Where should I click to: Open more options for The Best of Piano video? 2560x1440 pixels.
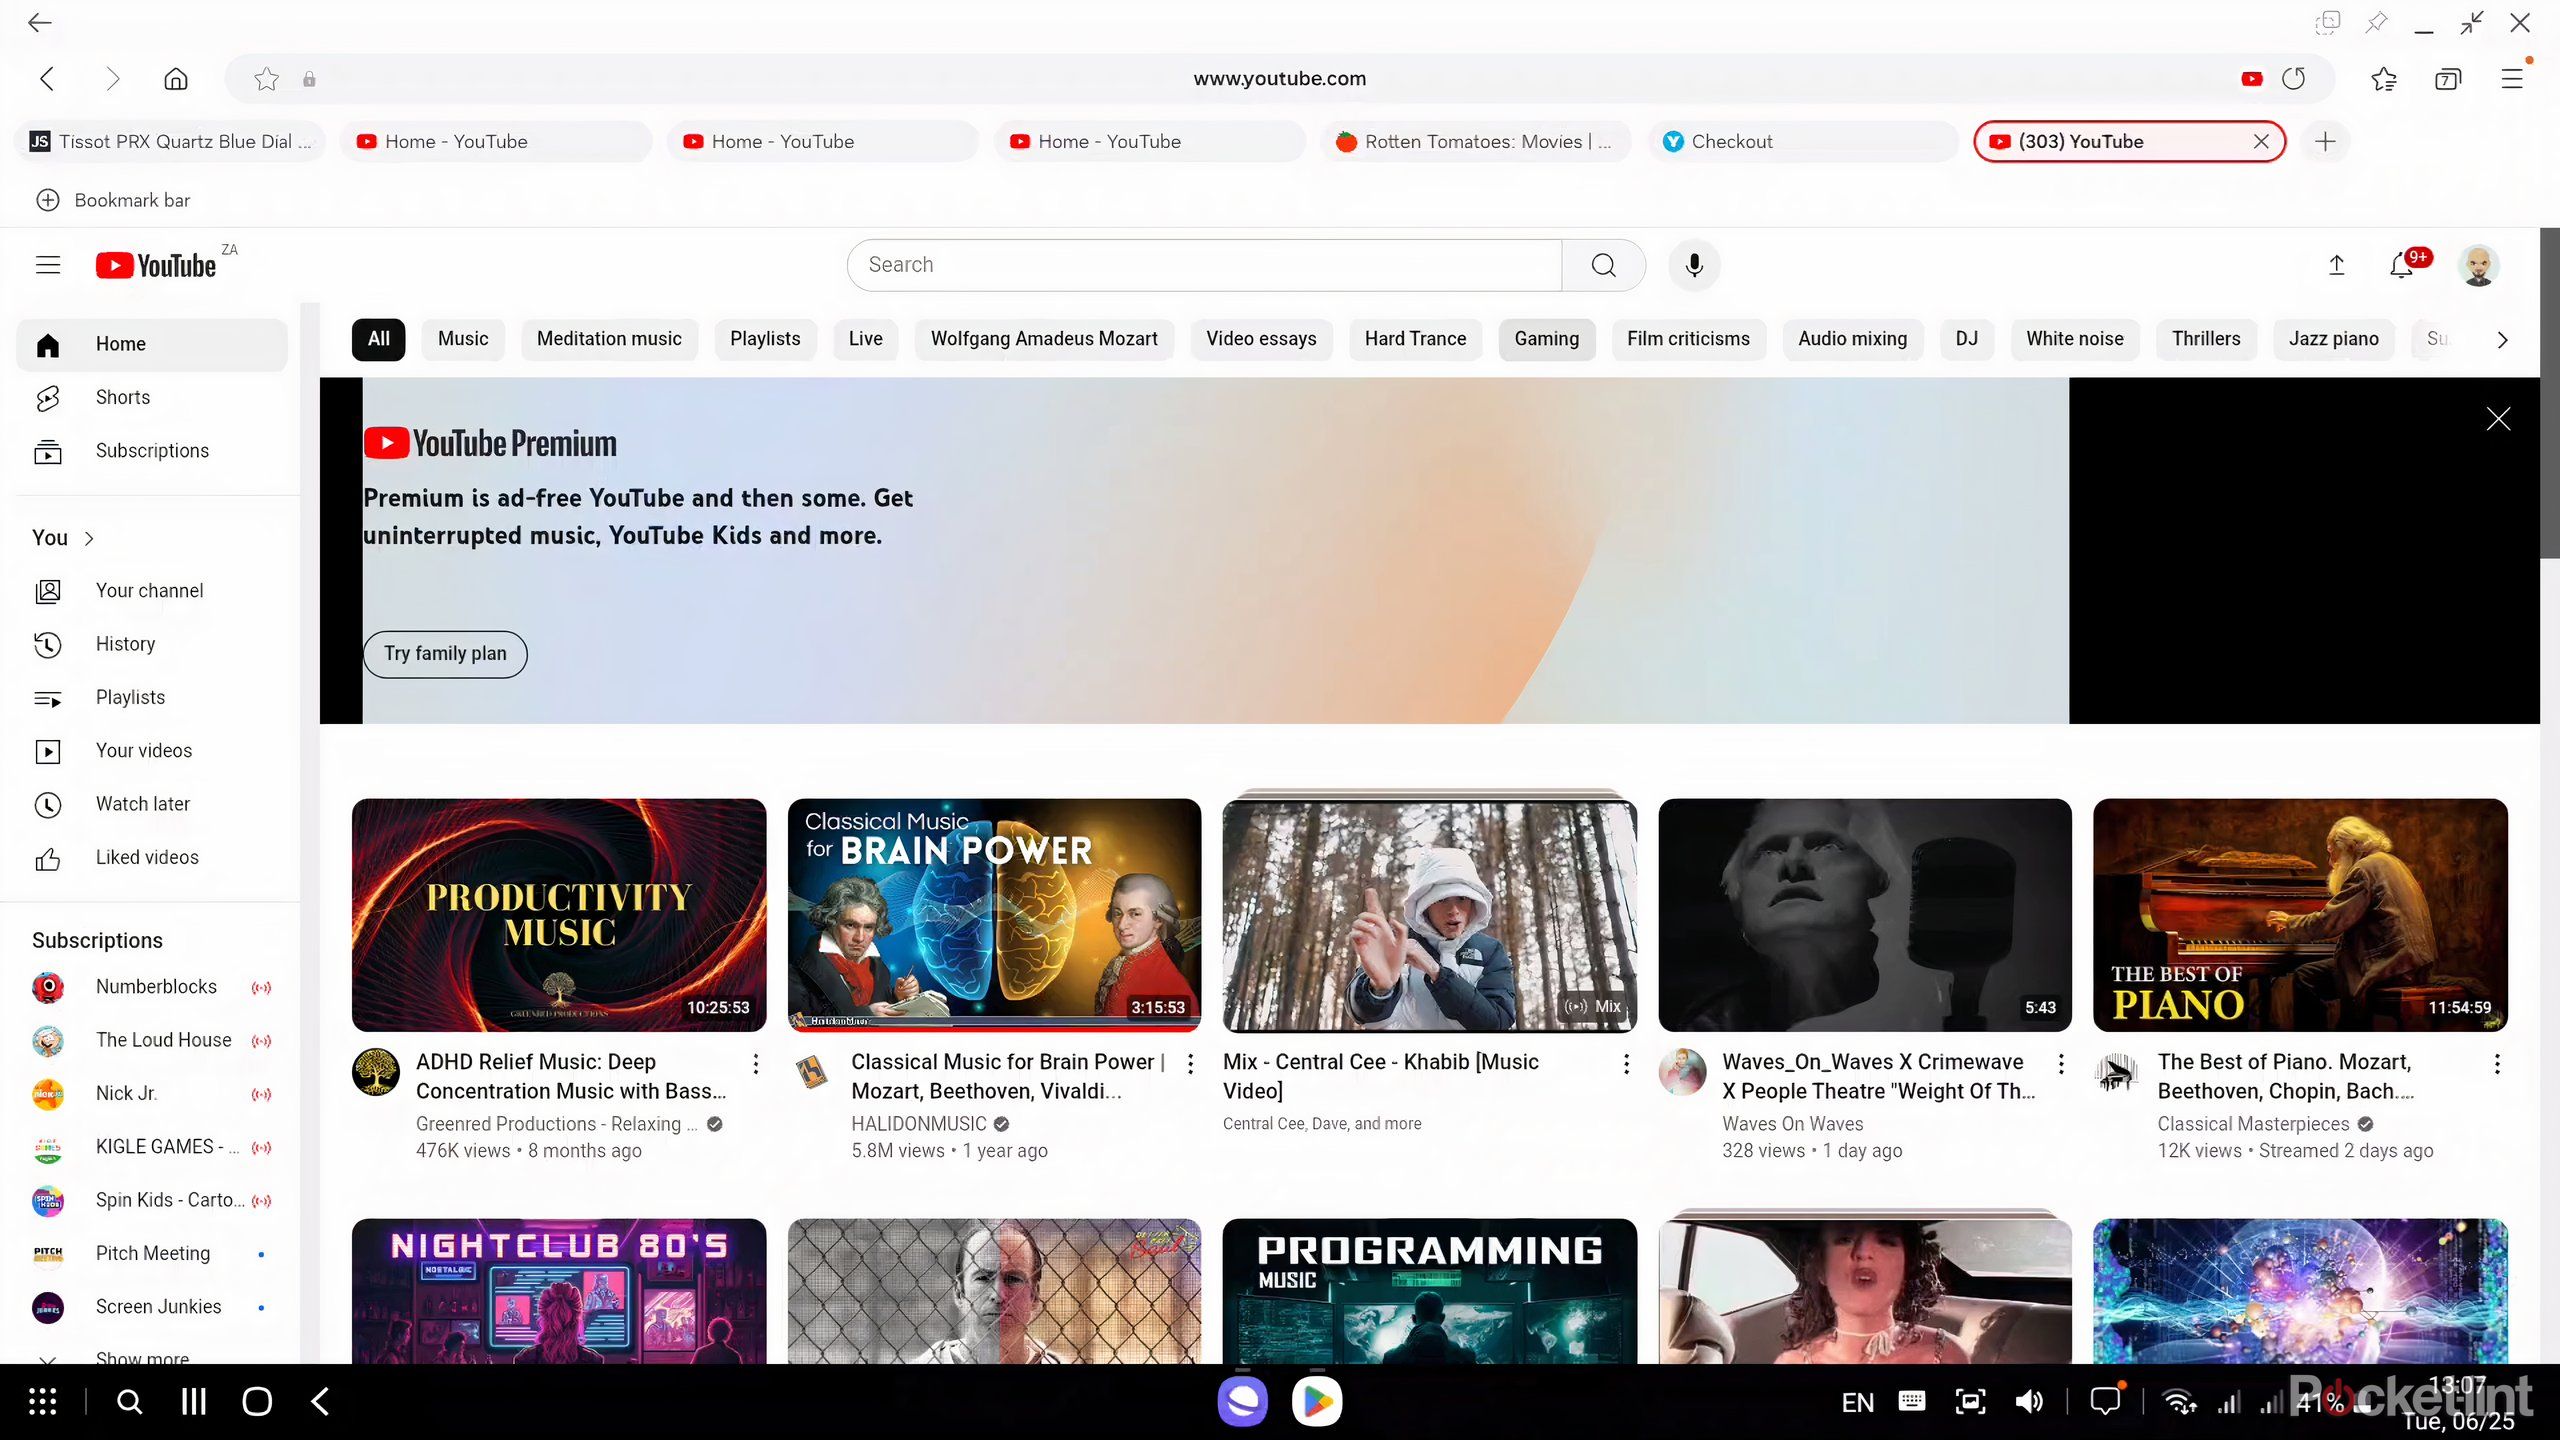point(2497,1064)
